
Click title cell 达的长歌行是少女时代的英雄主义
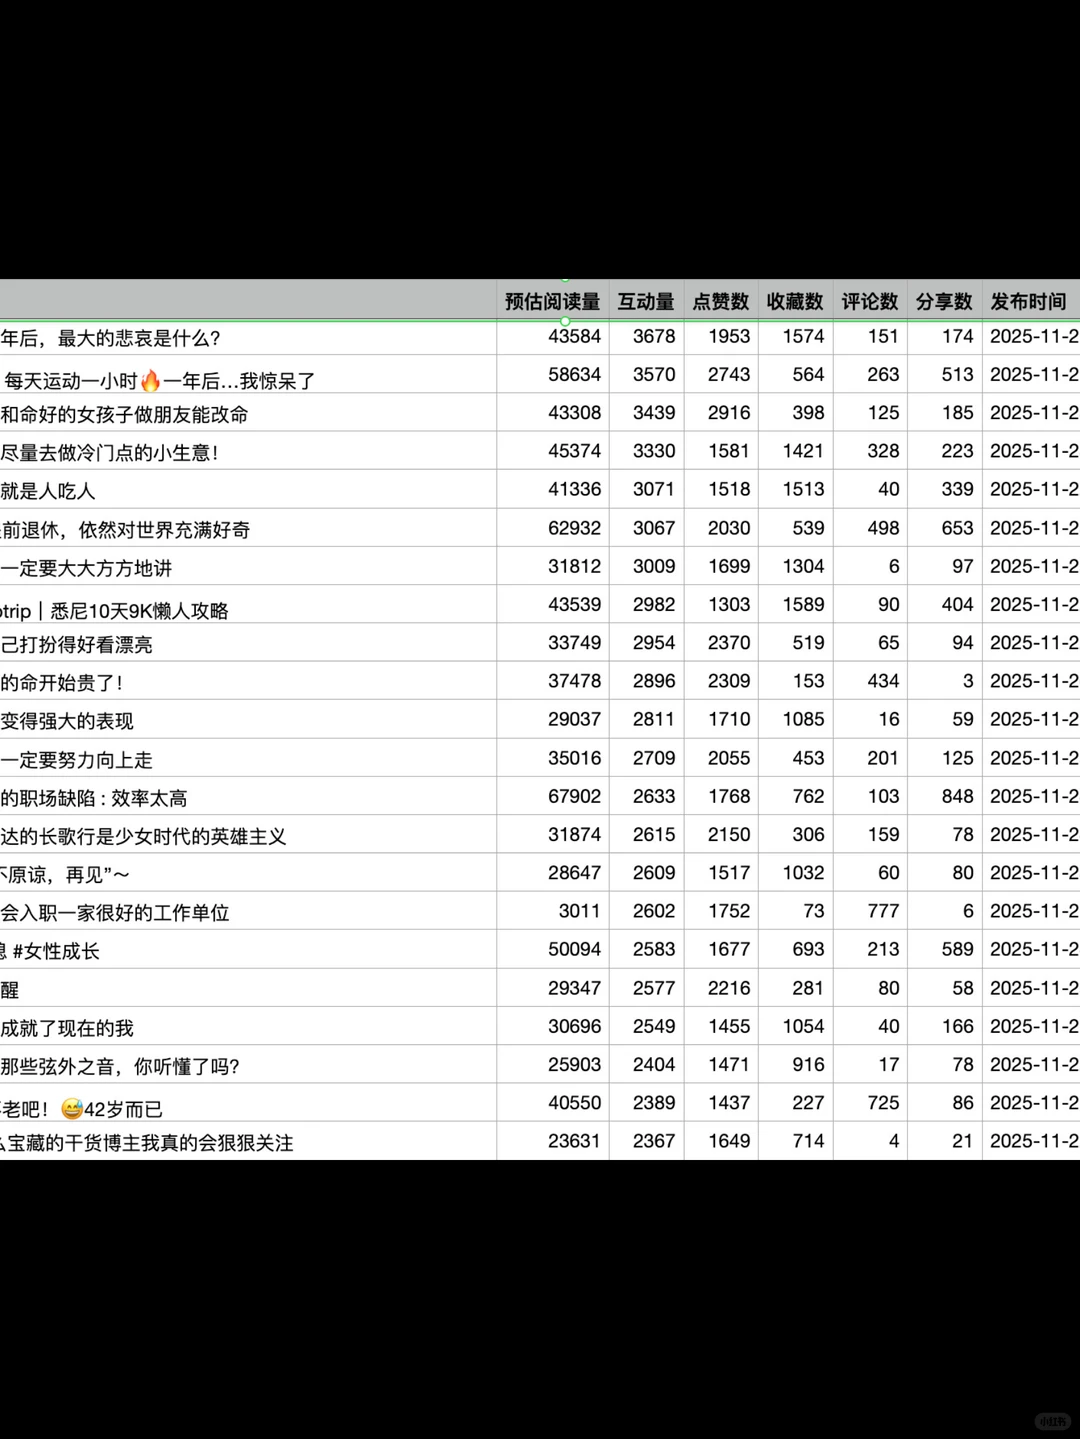pos(248,835)
